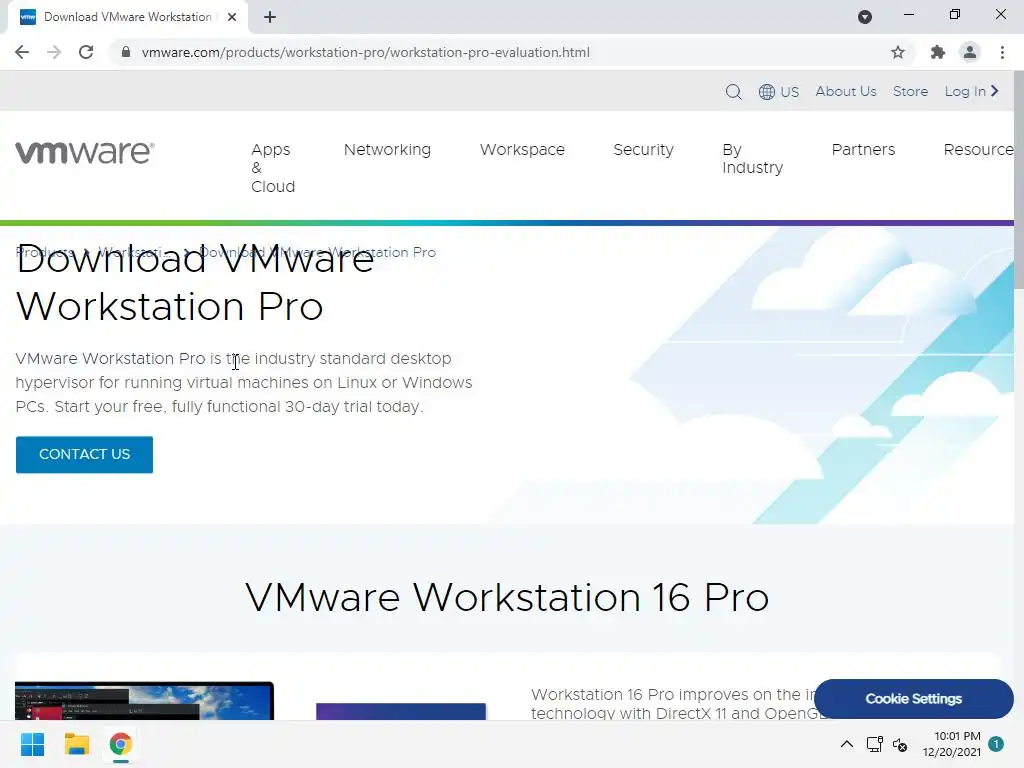Show hidden system tray icons chevron
The width and height of the screenshot is (1024, 768).
(x=846, y=744)
